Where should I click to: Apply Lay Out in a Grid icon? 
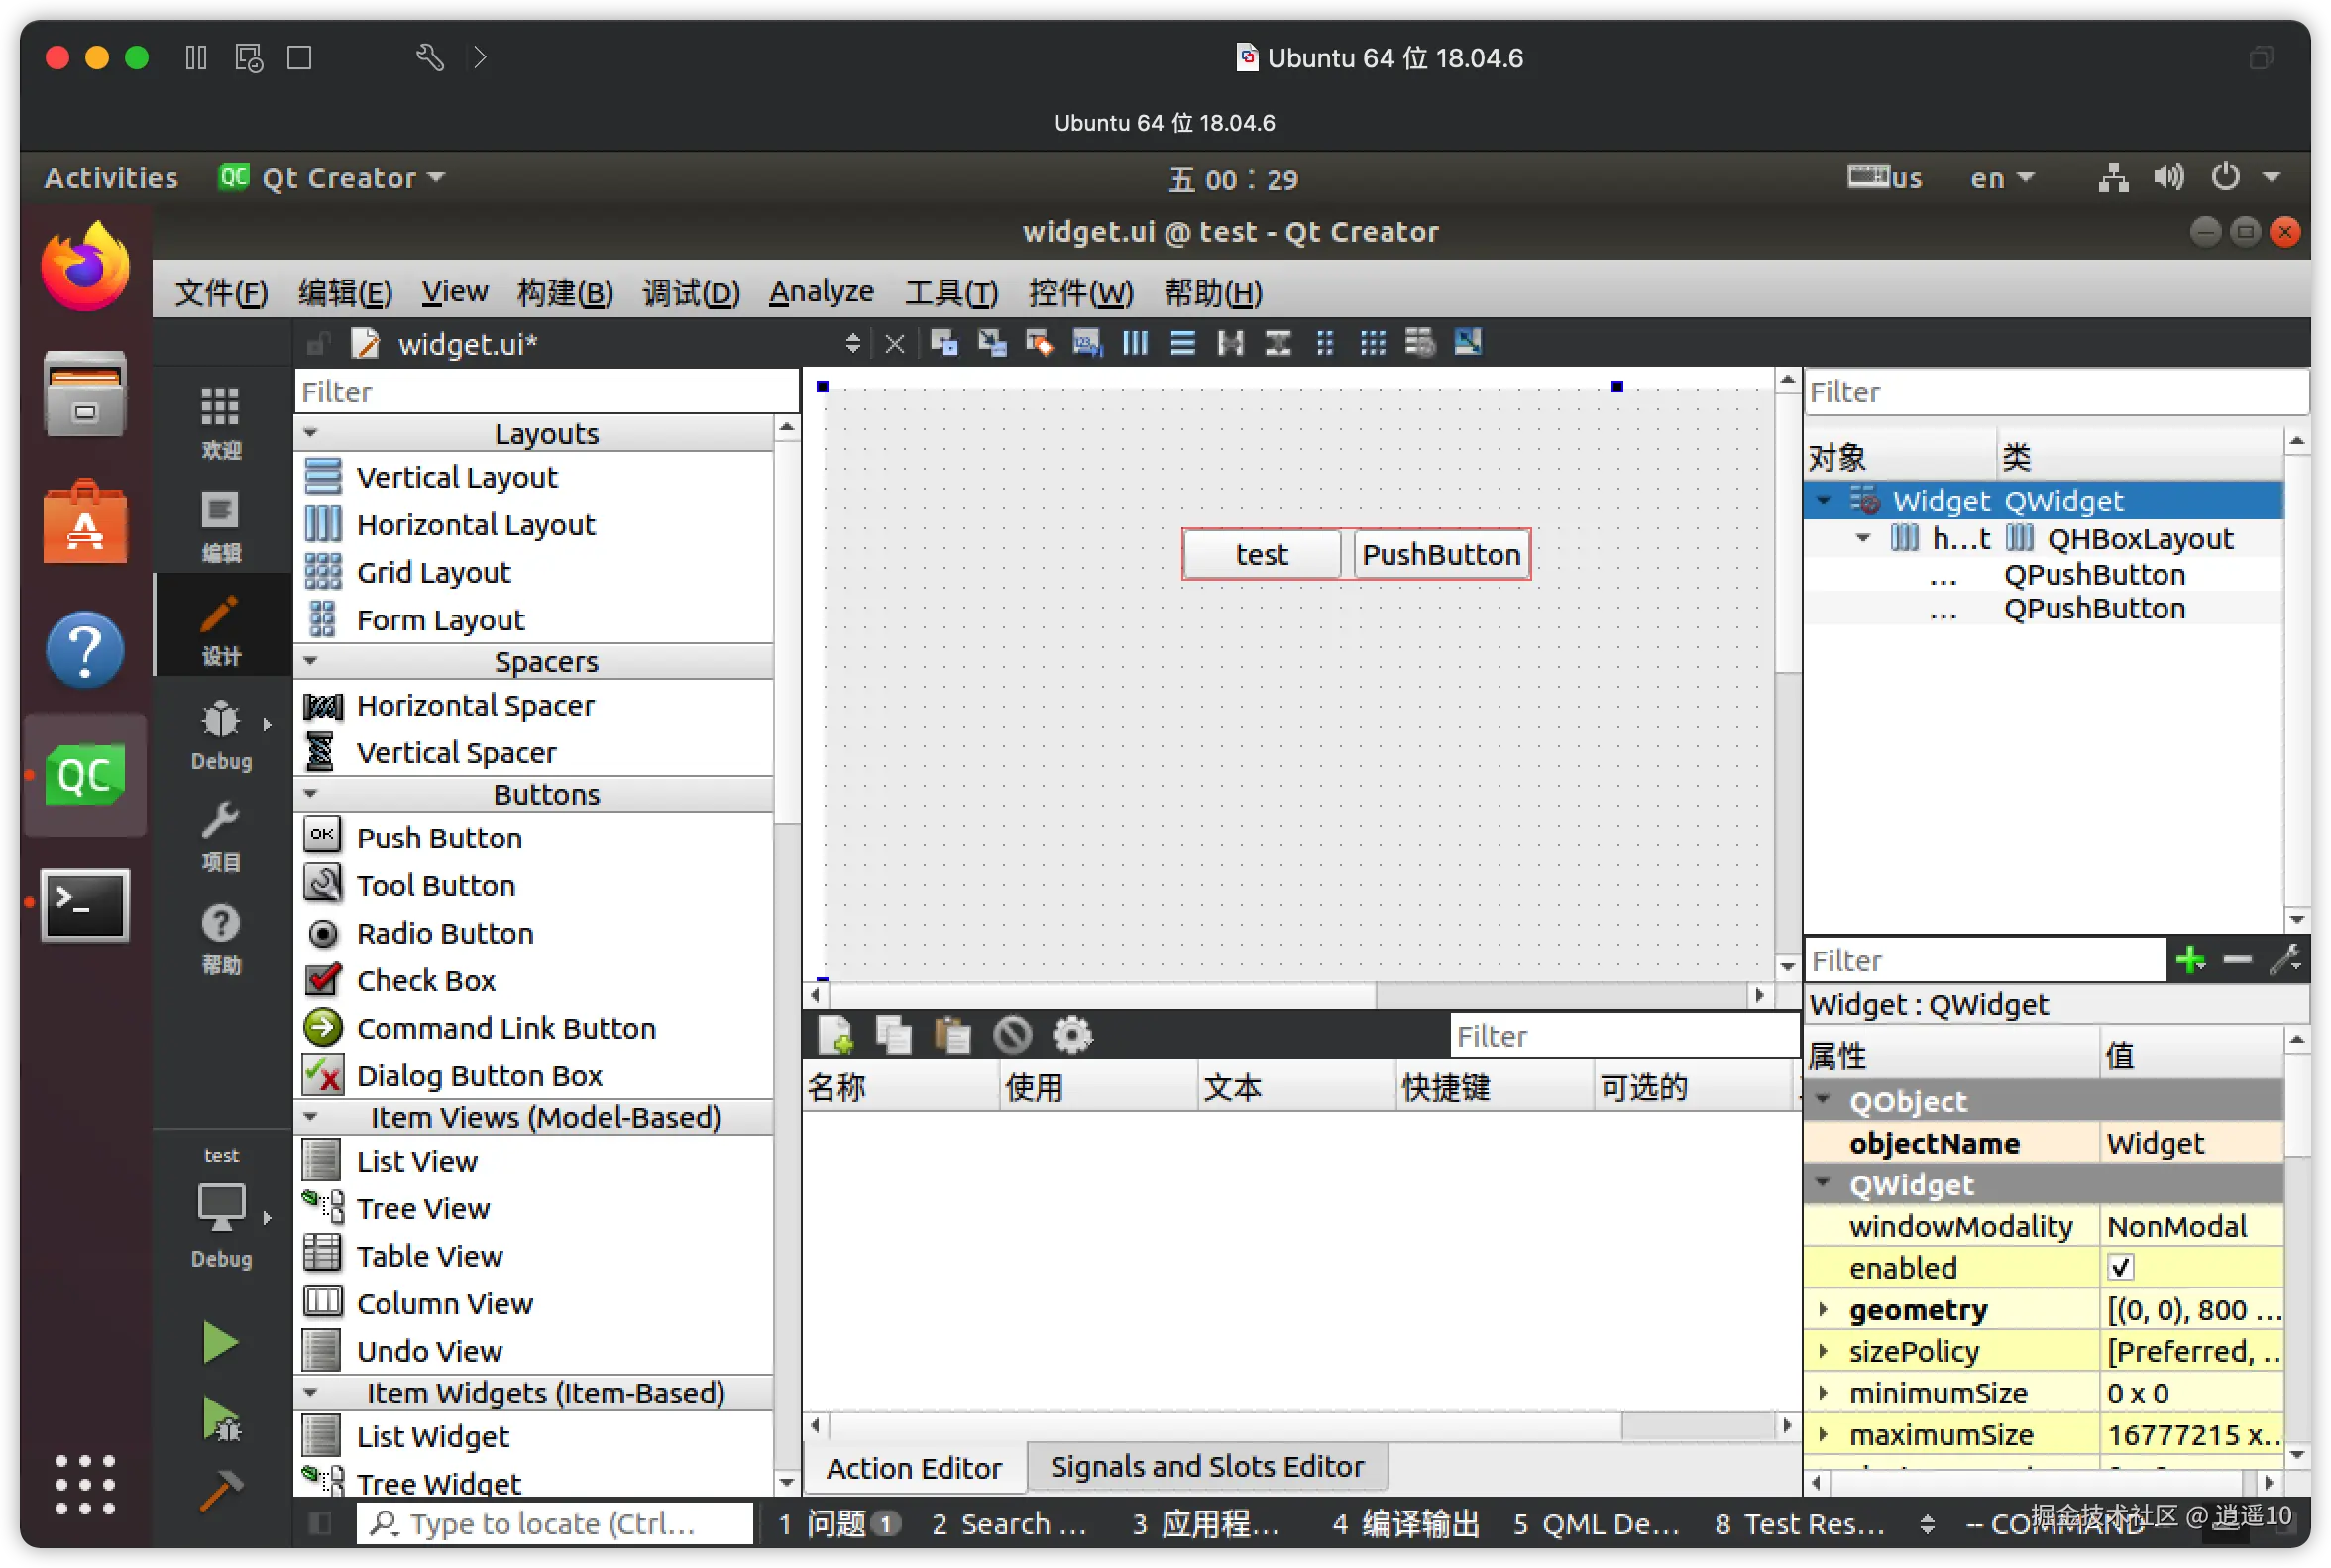click(x=1373, y=343)
